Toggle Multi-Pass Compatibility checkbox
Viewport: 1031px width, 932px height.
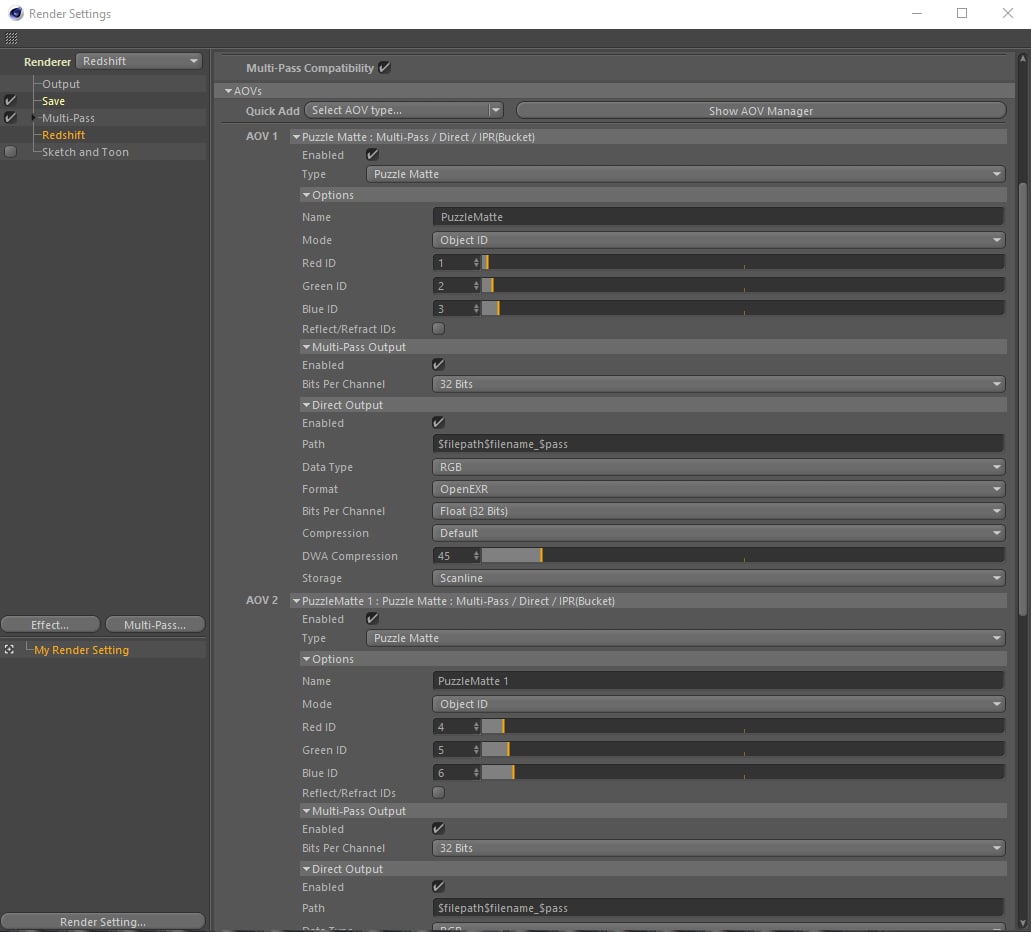point(385,68)
